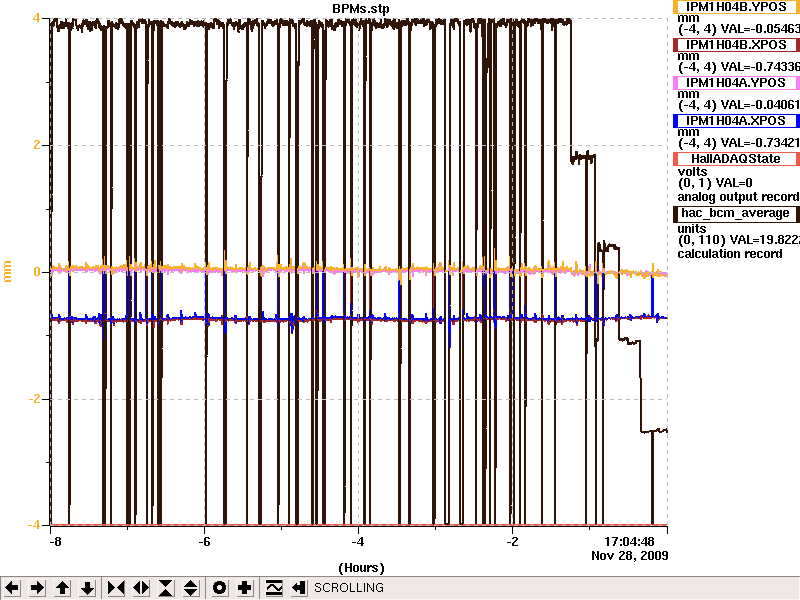Pan the plot down with down arrow

coord(87,588)
